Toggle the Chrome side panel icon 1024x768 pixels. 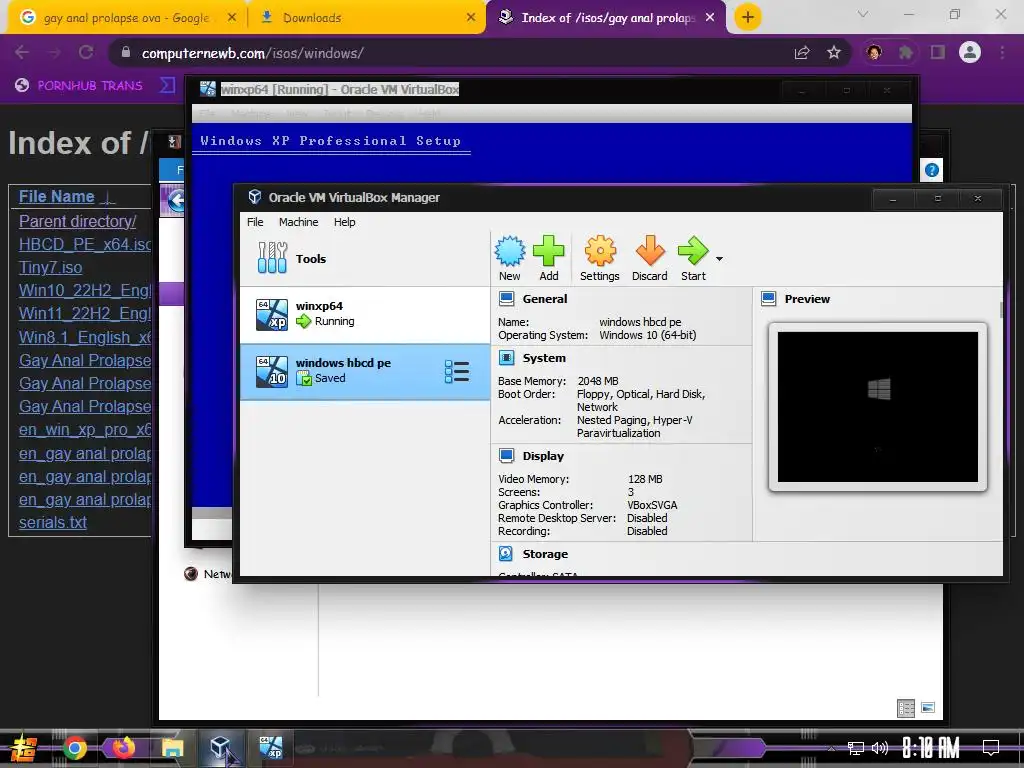point(938,53)
